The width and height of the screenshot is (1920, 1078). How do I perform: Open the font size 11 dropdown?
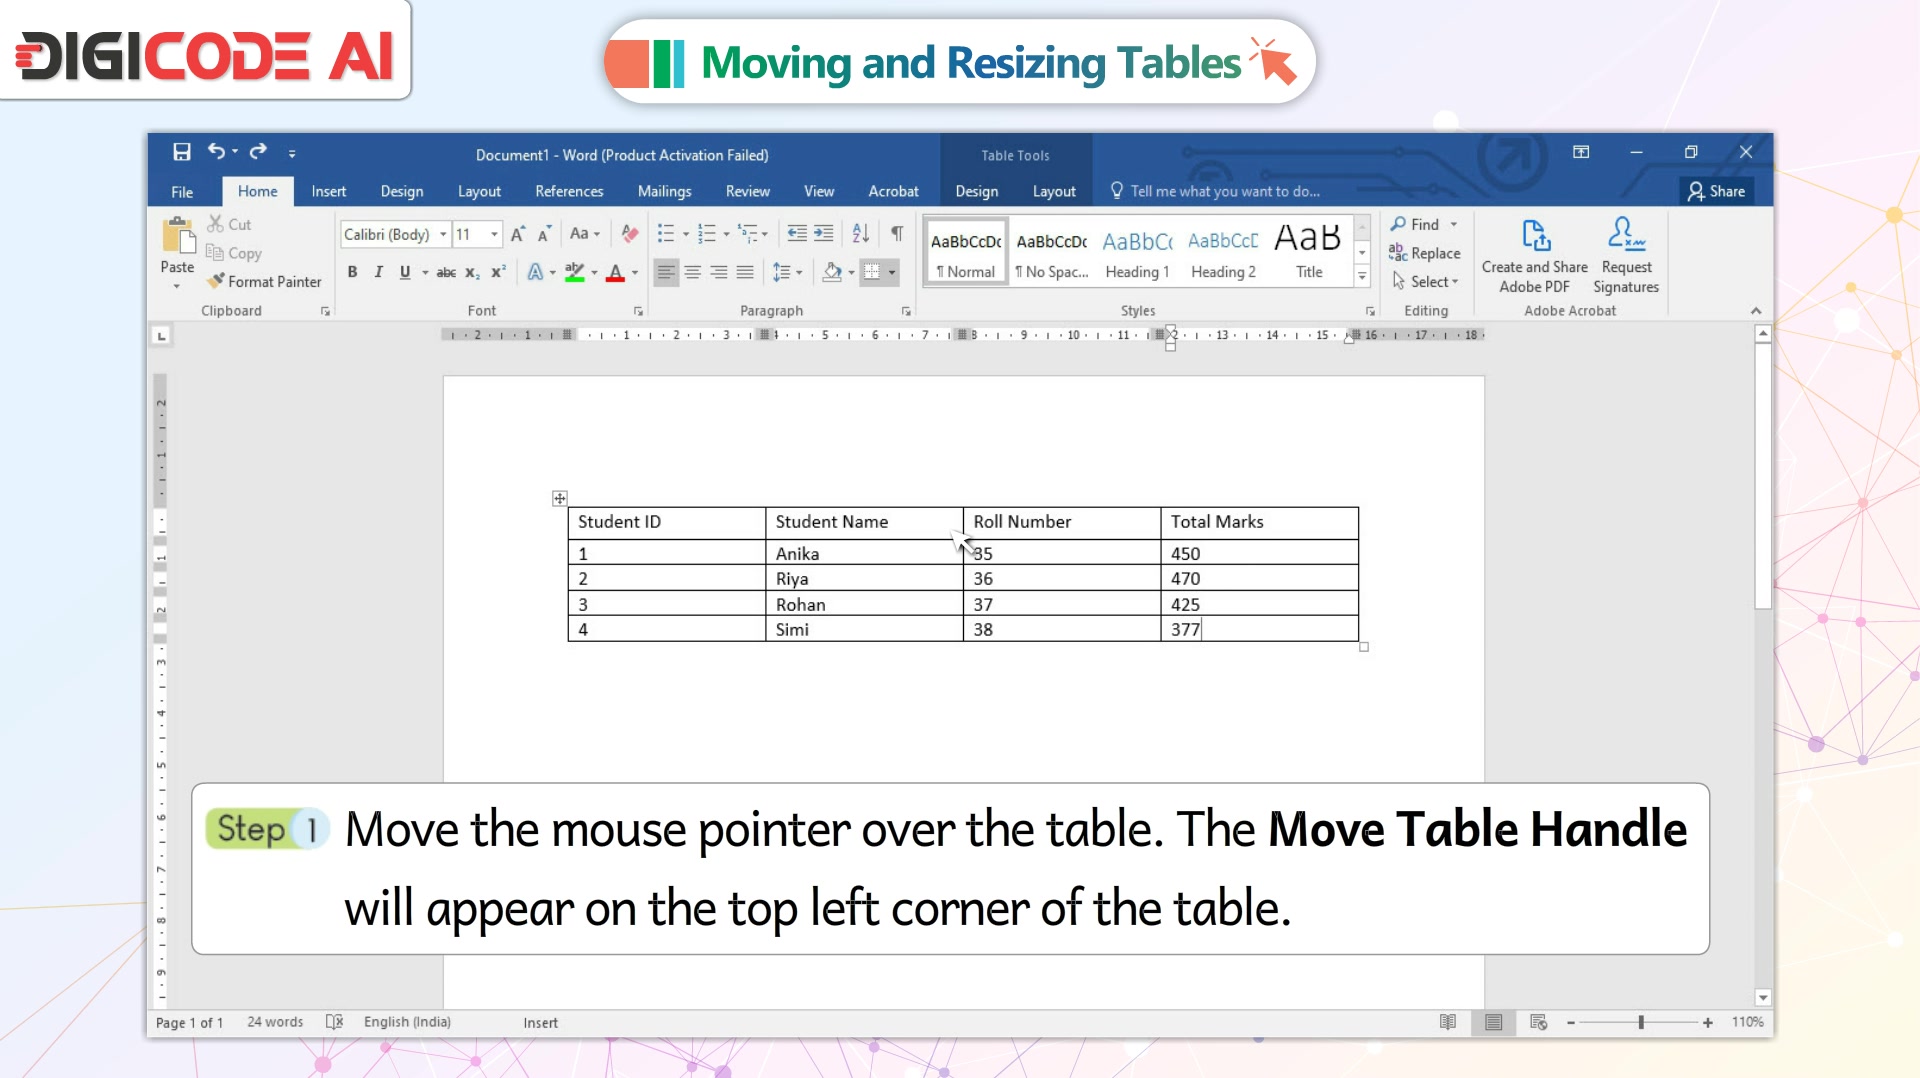pos(494,234)
